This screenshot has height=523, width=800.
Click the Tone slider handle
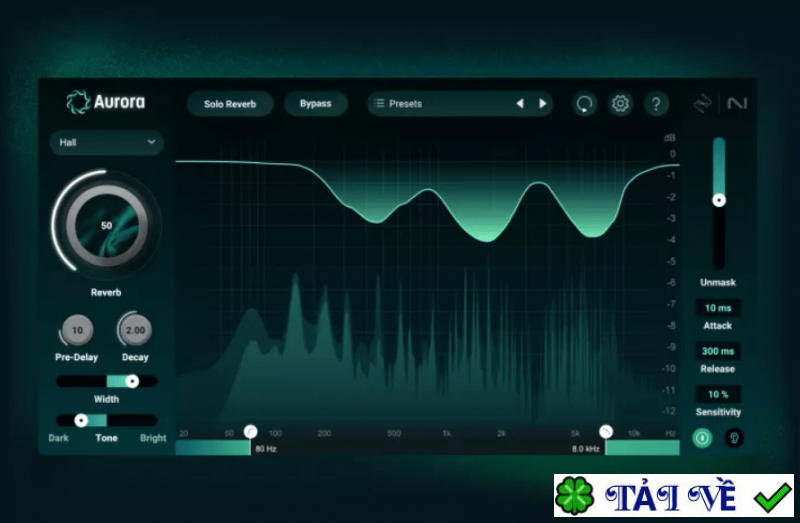click(81, 420)
